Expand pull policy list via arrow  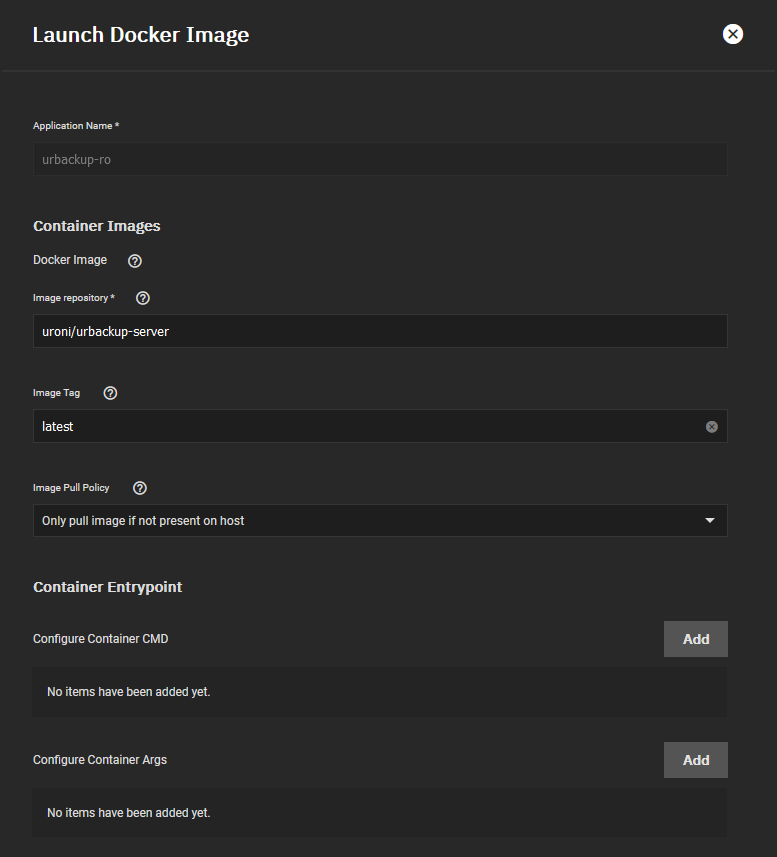tap(710, 520)
